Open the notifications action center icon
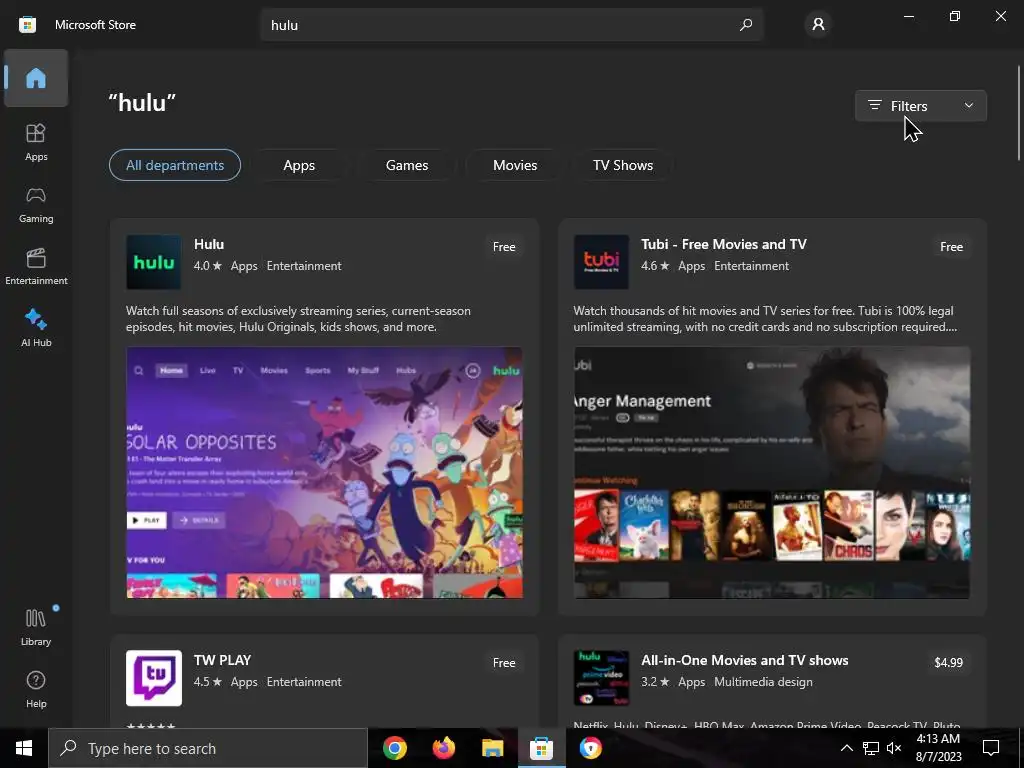Viewport: 1024px width, 768px height. tap(990, 748)
